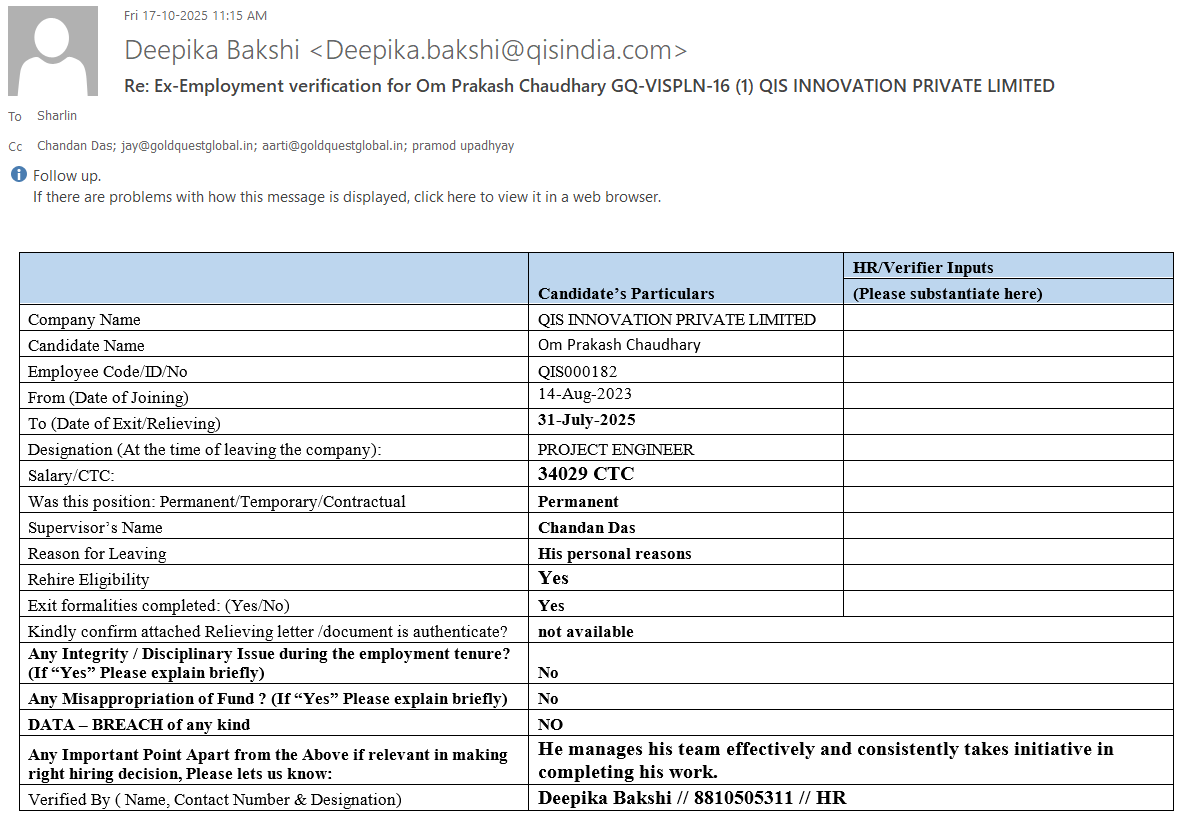The image size is (1182, 815).
Task: Click the date 'Fri 17-10-2025 11:15 AM'
Action: pos(195,15)
